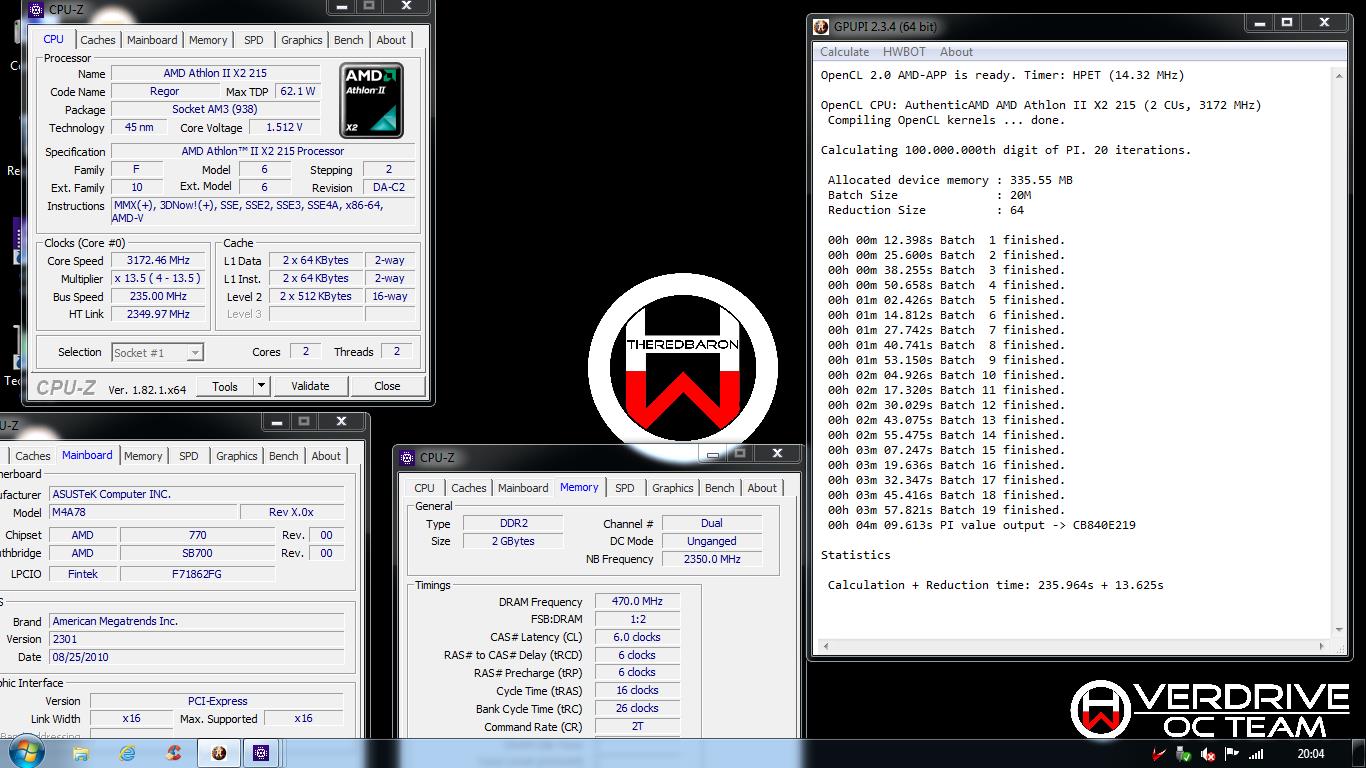The width and height of the screenshot is (1366, 768).
Task: Click the taskbar clock showing 20:04
Action: (x=1310, y=754)
